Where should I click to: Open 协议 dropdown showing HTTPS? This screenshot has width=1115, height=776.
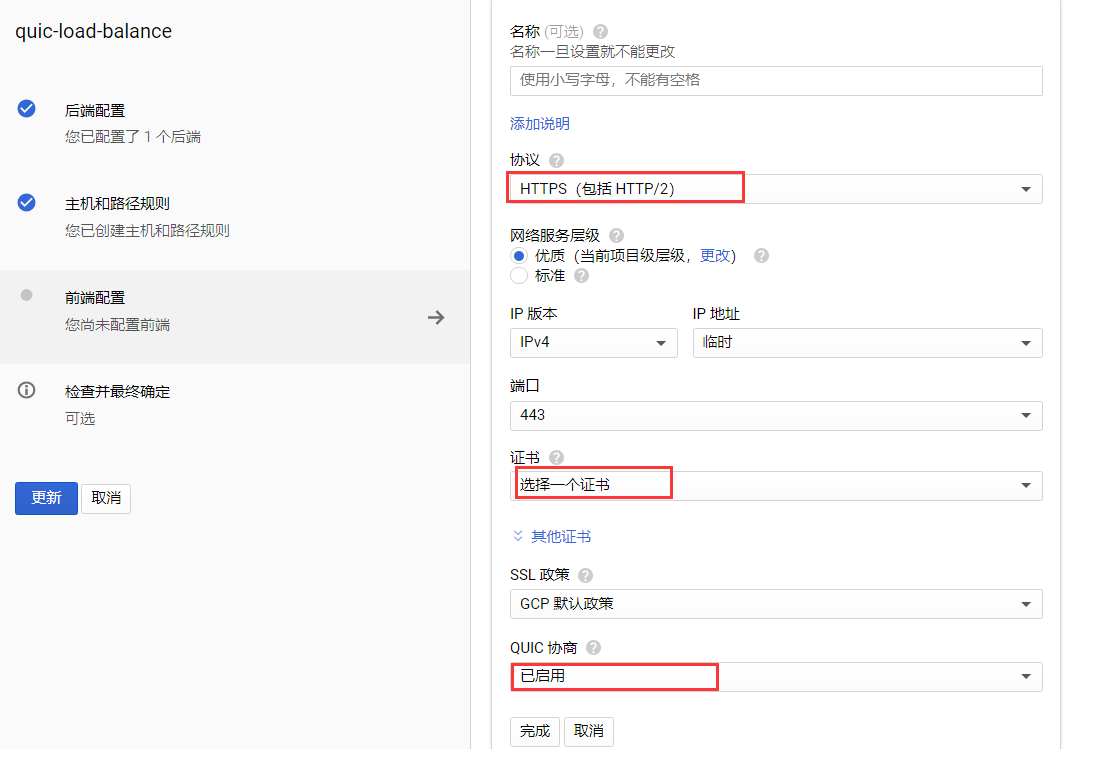(776, 189)
